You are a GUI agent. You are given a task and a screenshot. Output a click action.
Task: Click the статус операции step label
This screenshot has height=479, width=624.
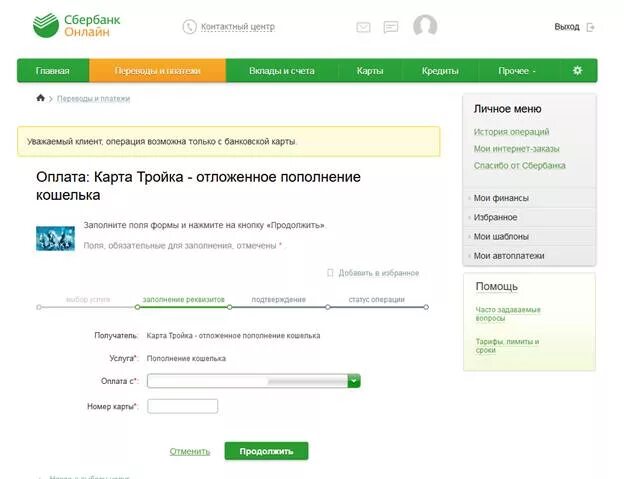[376, 299]
